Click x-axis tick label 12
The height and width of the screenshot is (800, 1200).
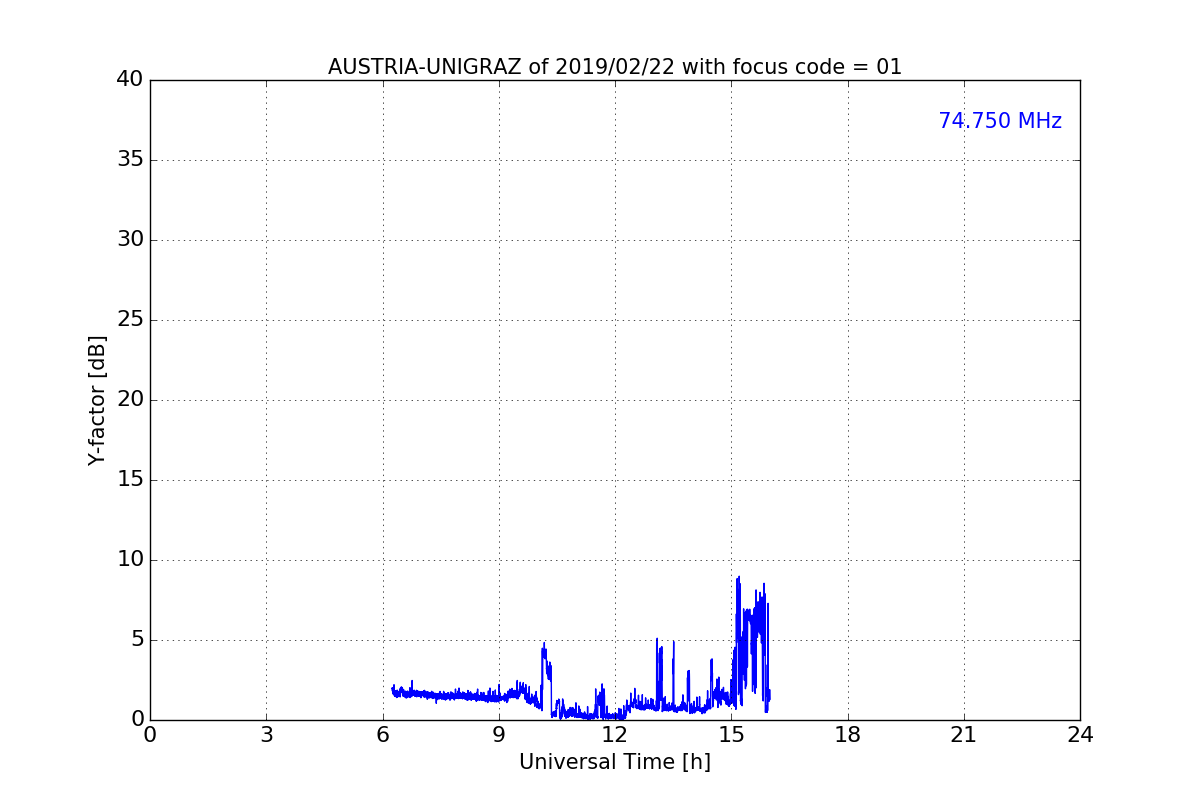point(615,735)
